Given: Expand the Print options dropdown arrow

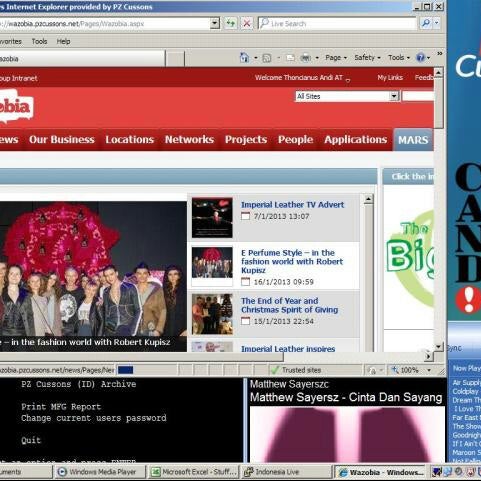Looking at the screenshot, I should click(317, 58).
